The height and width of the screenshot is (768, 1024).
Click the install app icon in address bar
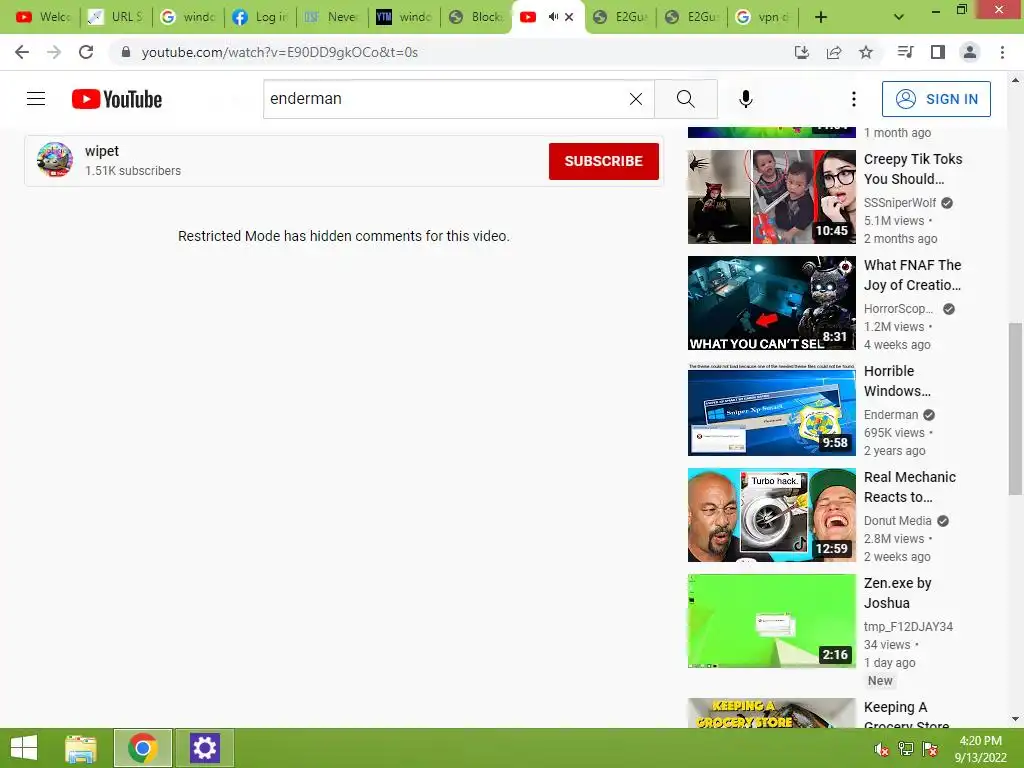pos(802,52)
